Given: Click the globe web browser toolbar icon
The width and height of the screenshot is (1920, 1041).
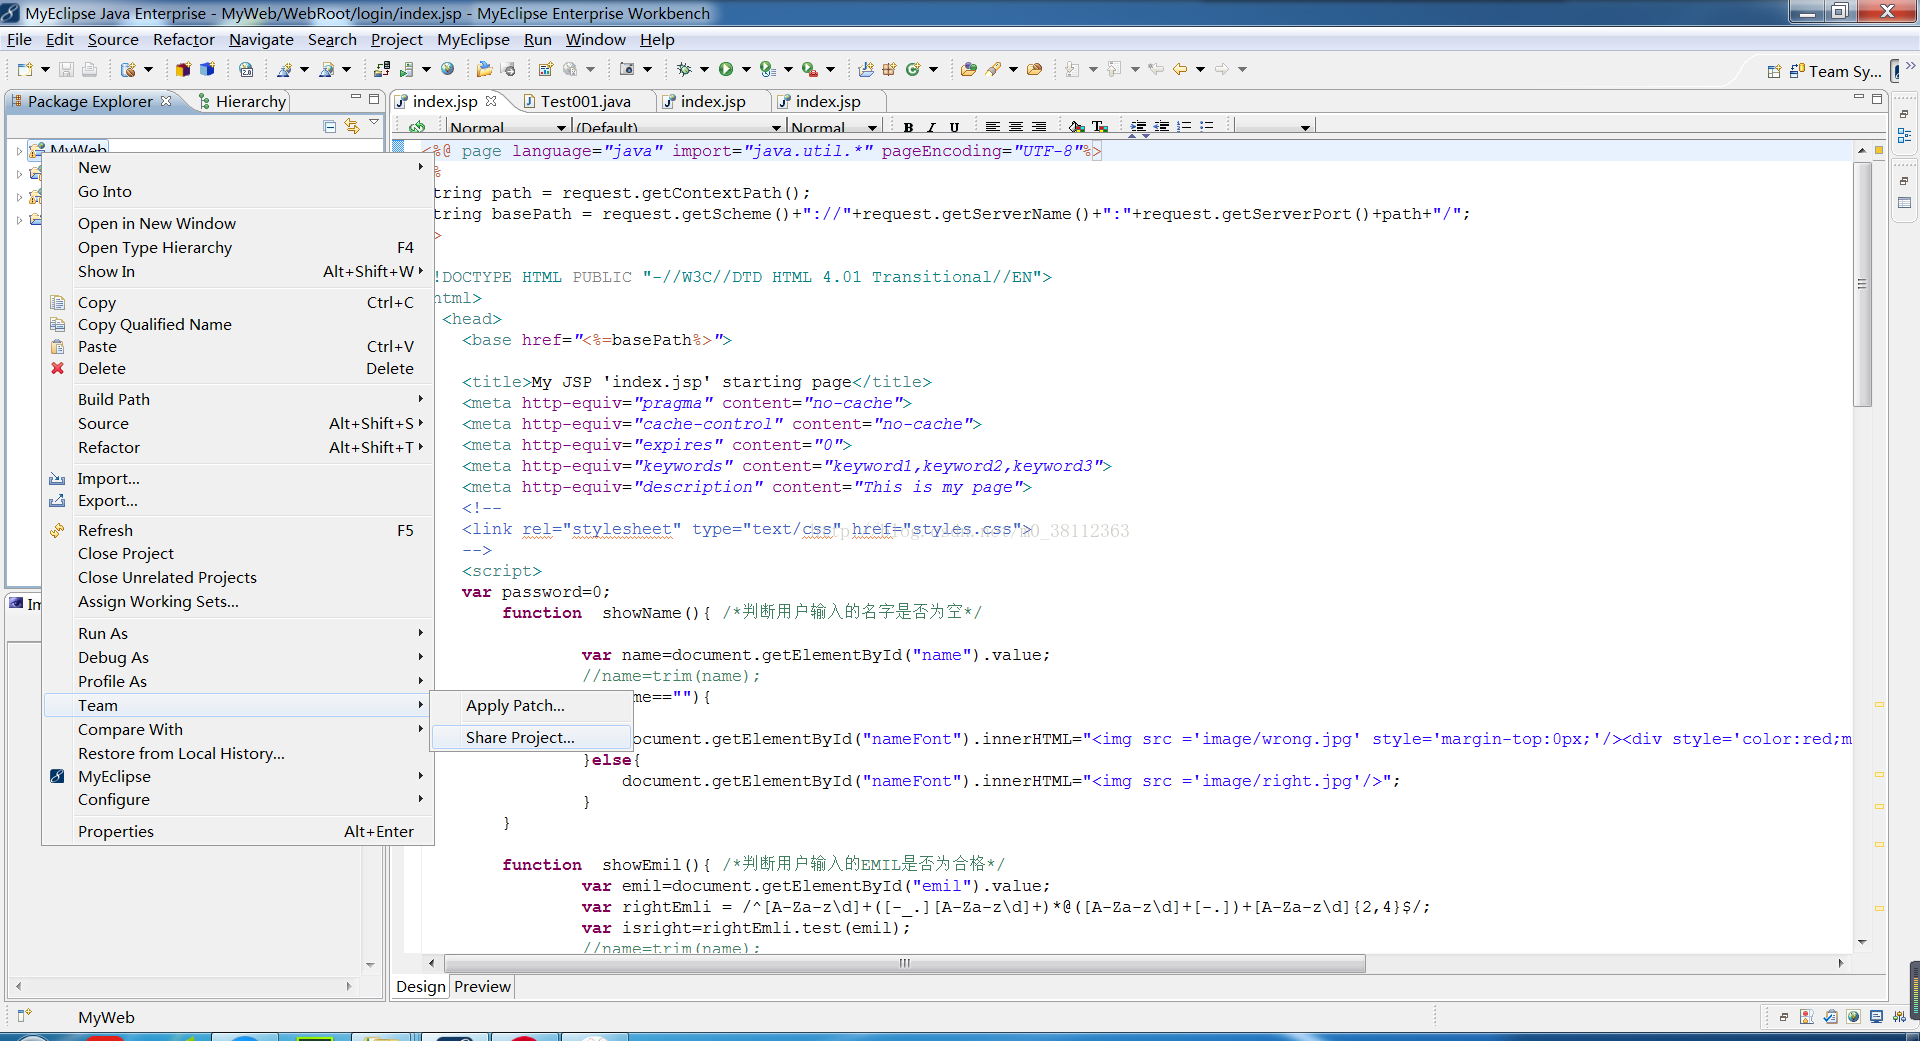Looking at the screenshot, I should pyautogui.click(x=448, y=69).
